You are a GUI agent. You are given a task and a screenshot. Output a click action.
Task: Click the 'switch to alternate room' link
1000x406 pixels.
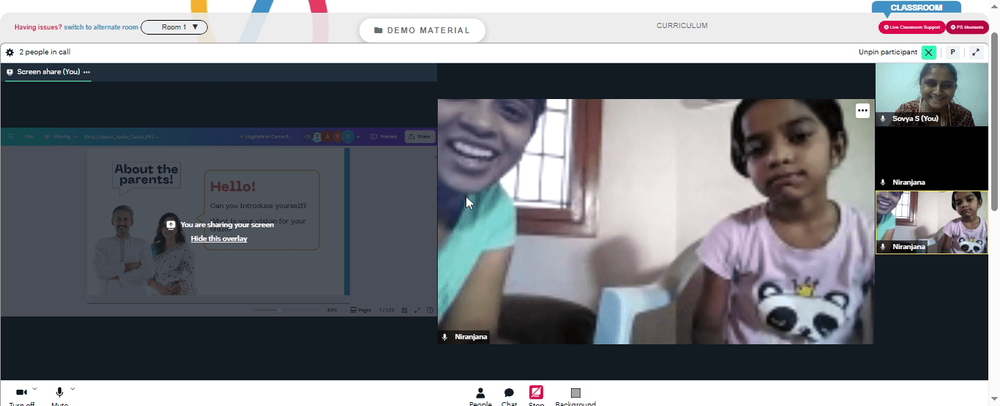(101, 27)
